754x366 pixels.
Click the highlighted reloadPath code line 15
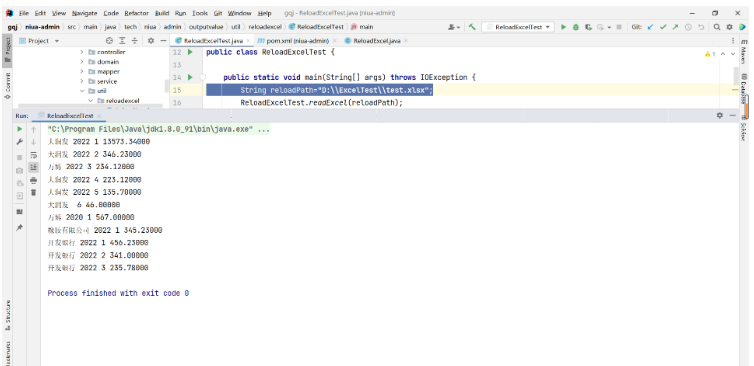(320, 90)
